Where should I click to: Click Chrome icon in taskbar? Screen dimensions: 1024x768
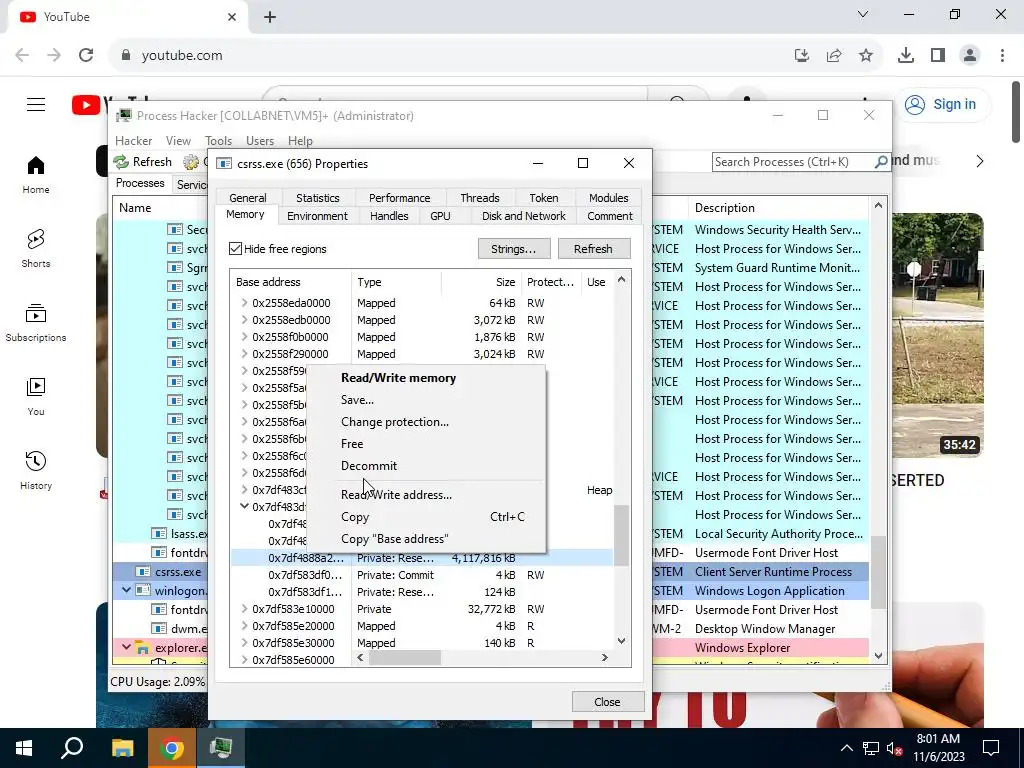pos(171,748)
